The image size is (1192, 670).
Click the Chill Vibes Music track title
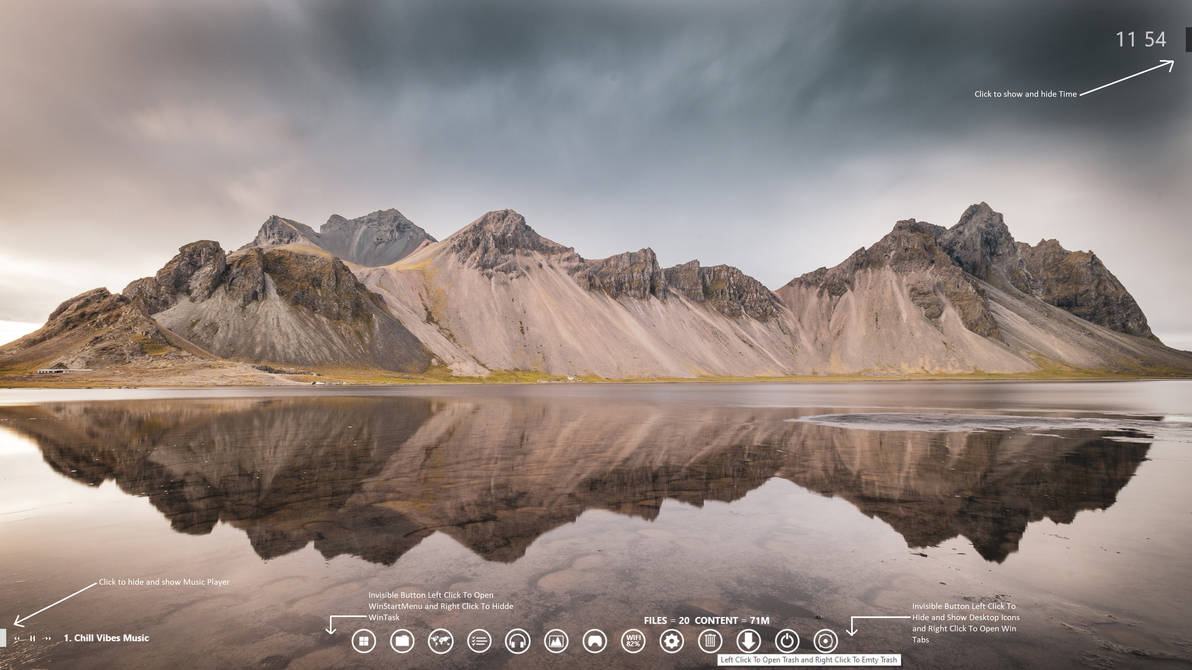[x=106, y=637]
